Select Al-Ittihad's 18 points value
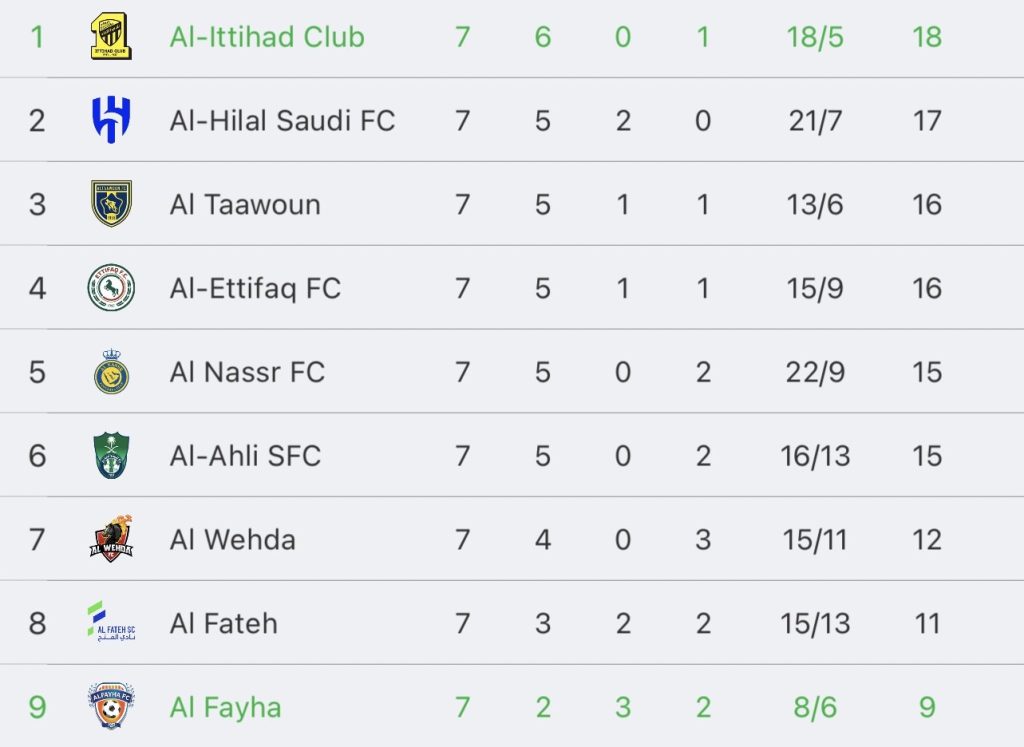Screen dimensions: 1024x747 click(x=927, y=37)
